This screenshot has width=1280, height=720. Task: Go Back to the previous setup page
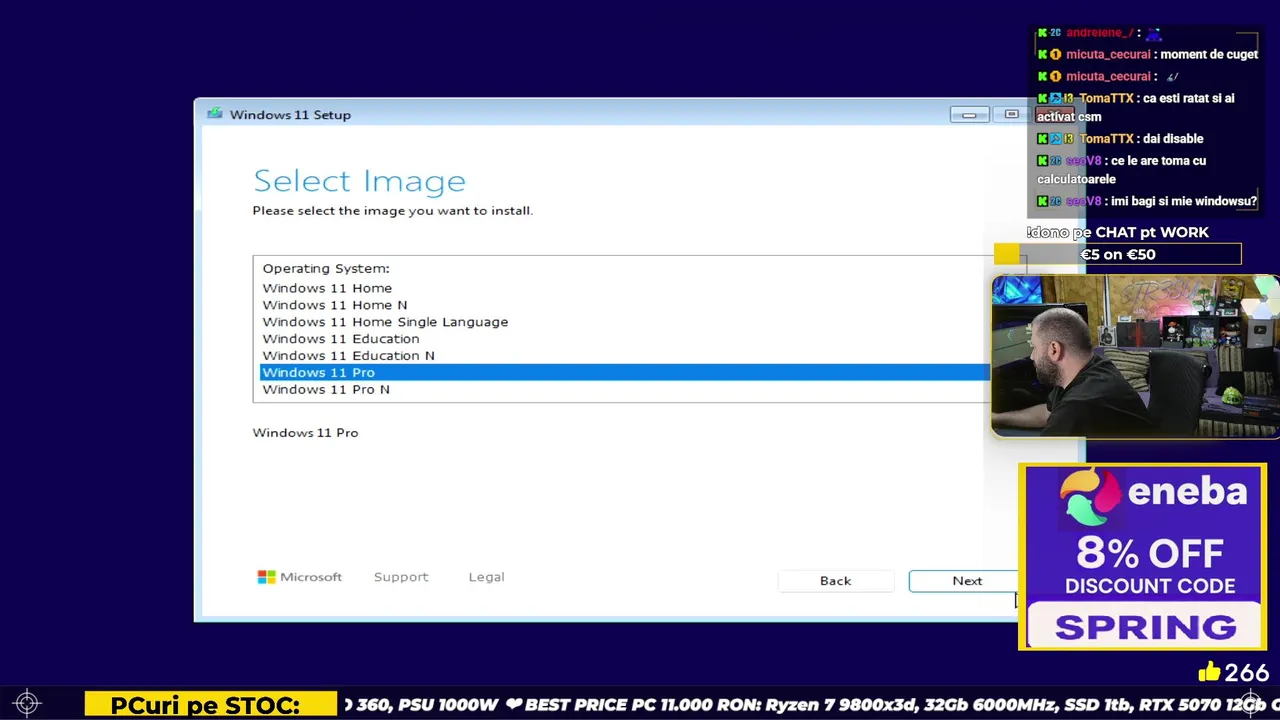[x=835, y=581]
